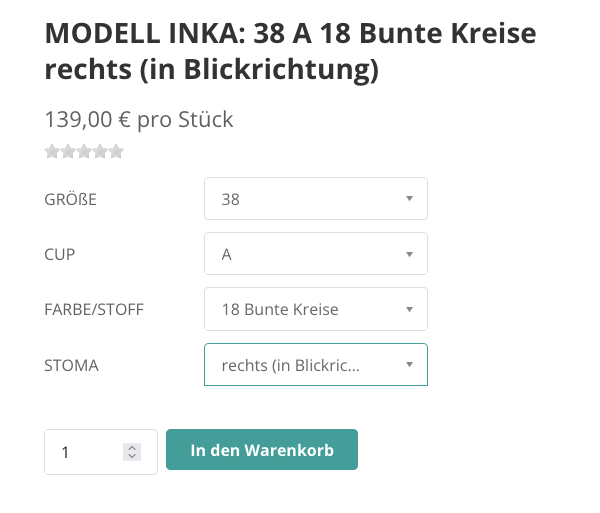Image resolution: width=600 pixels, height=513 pixels.
Task: Click the In den Warenkorb button
Action: [262, 450]
